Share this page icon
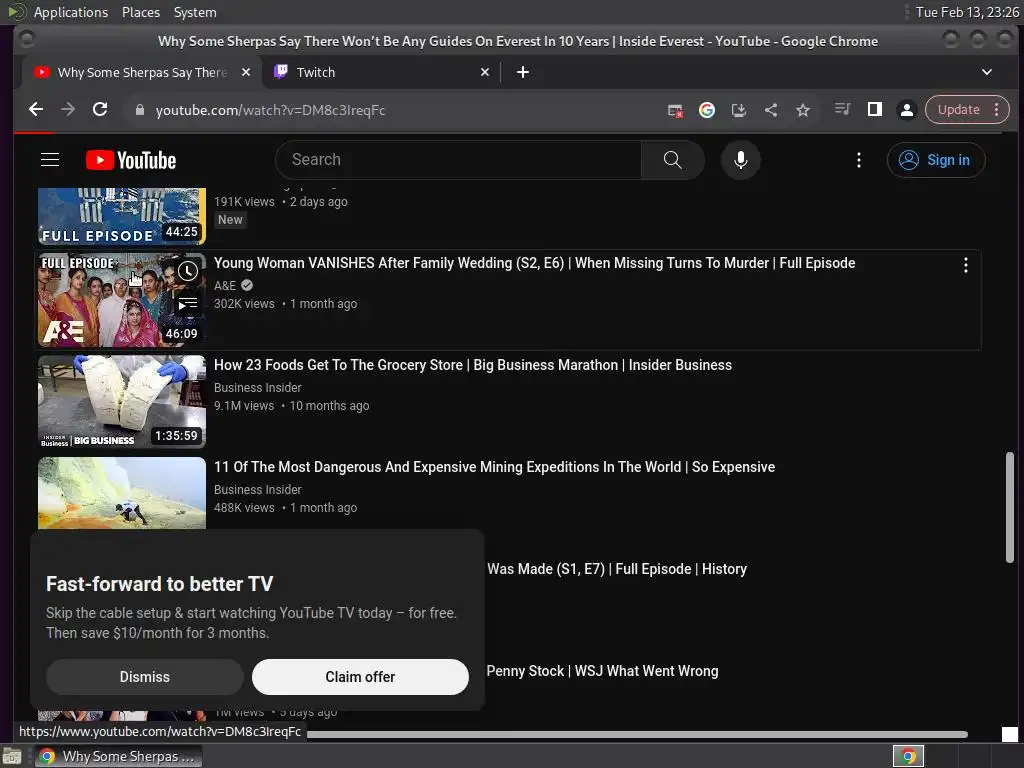Viewport: 1024px width, 768px height. pos(771,110)
